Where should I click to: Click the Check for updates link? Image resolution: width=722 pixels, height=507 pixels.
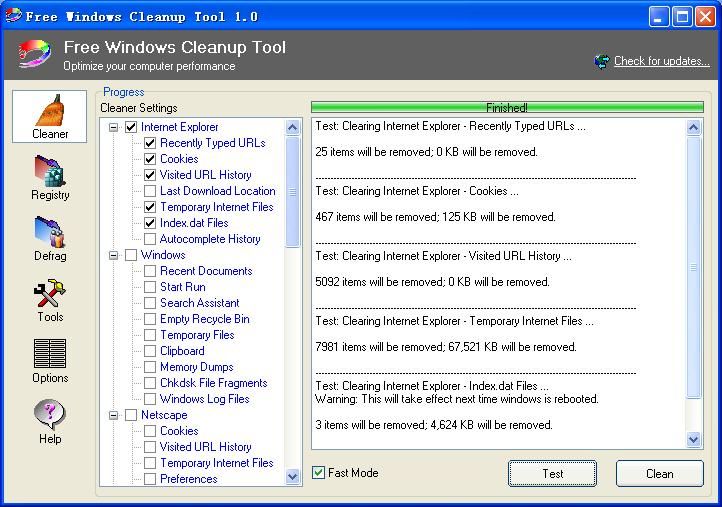pyautogui.click(x=661, y=61)
